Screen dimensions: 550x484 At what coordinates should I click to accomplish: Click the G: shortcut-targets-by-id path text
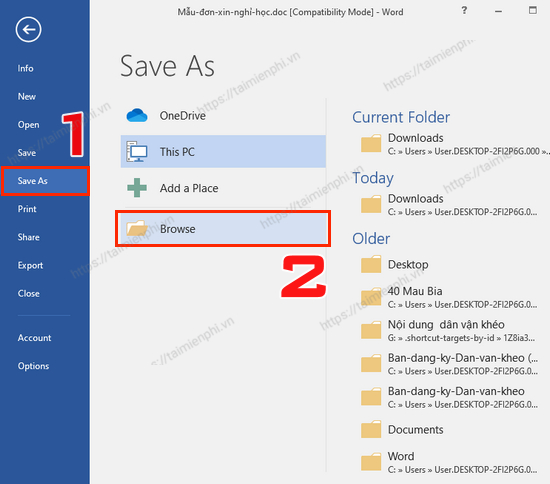(461, 338)
